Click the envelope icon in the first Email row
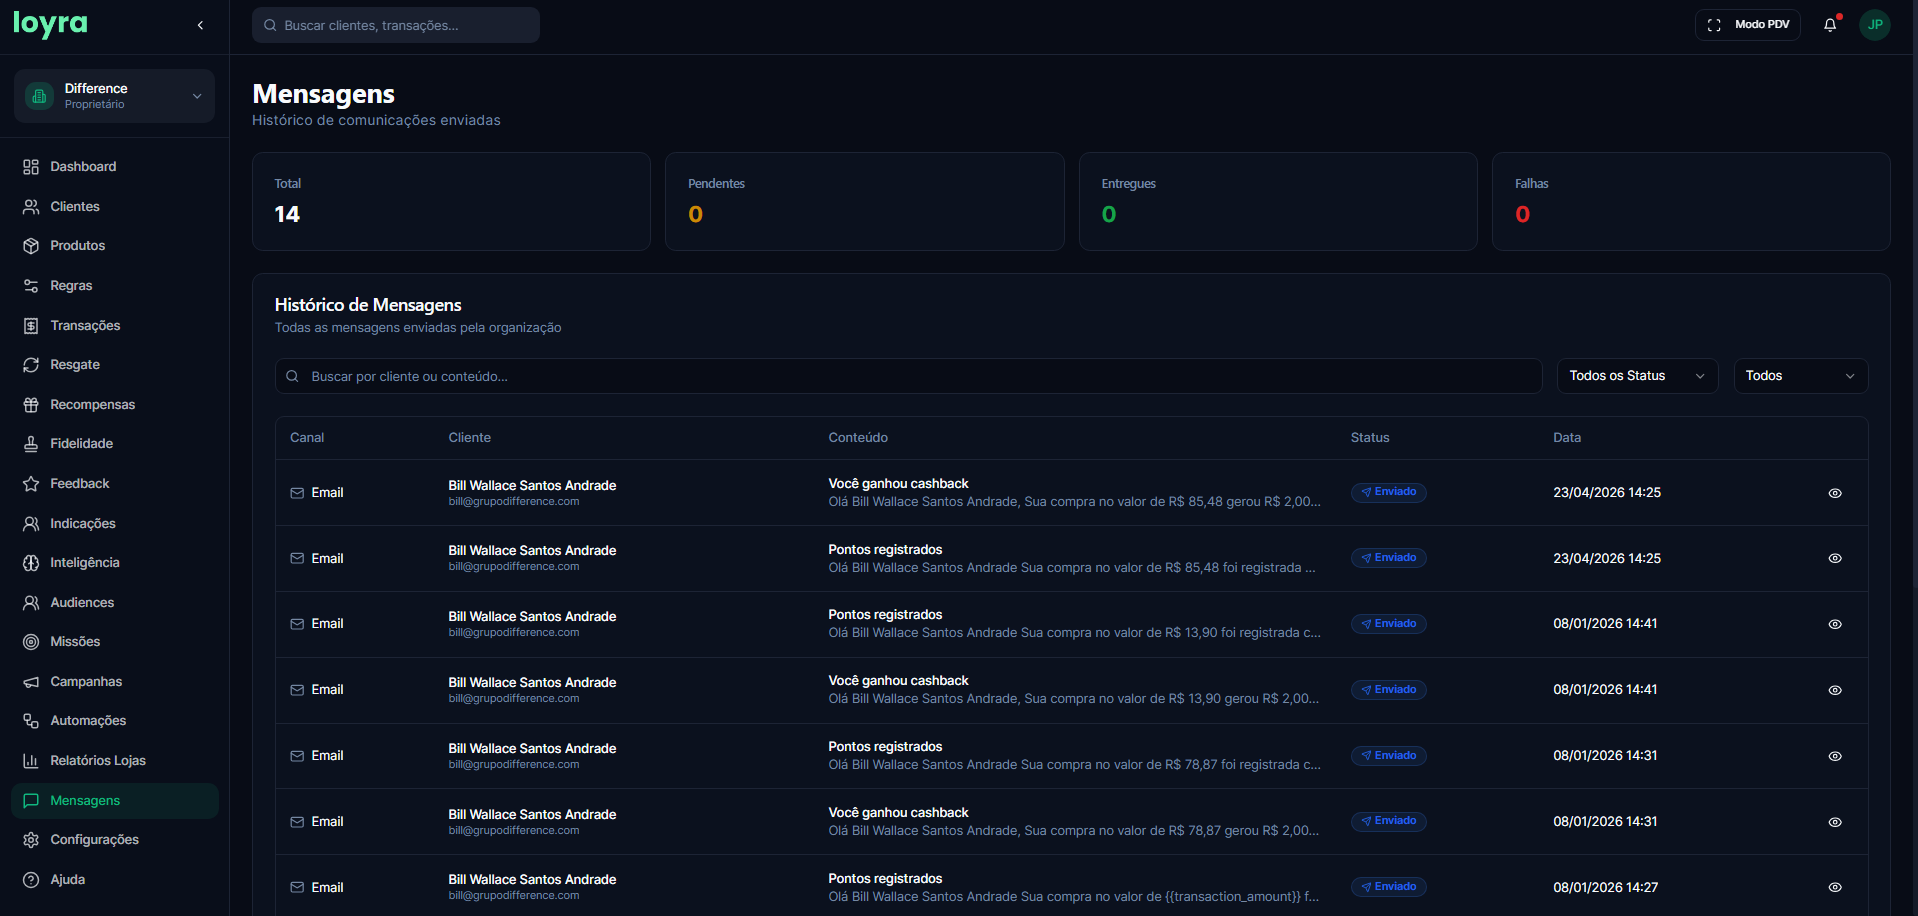This screenshot has width=1918, height=916. point(297,493)
